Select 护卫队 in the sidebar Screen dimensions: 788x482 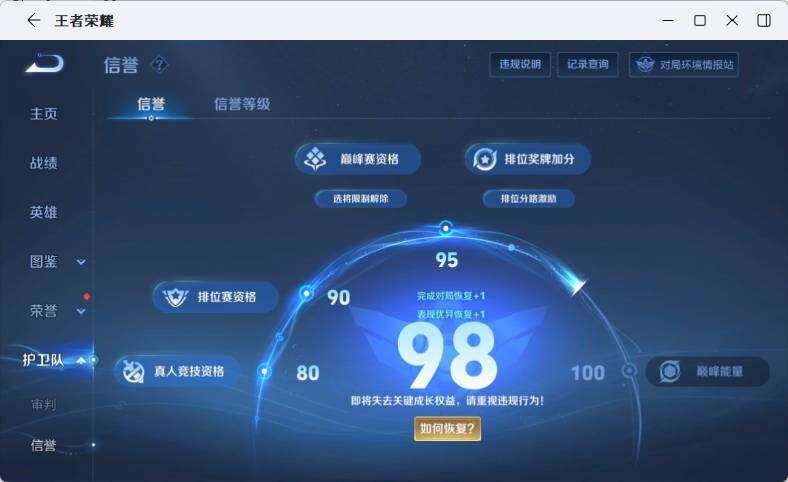[43, 360]
